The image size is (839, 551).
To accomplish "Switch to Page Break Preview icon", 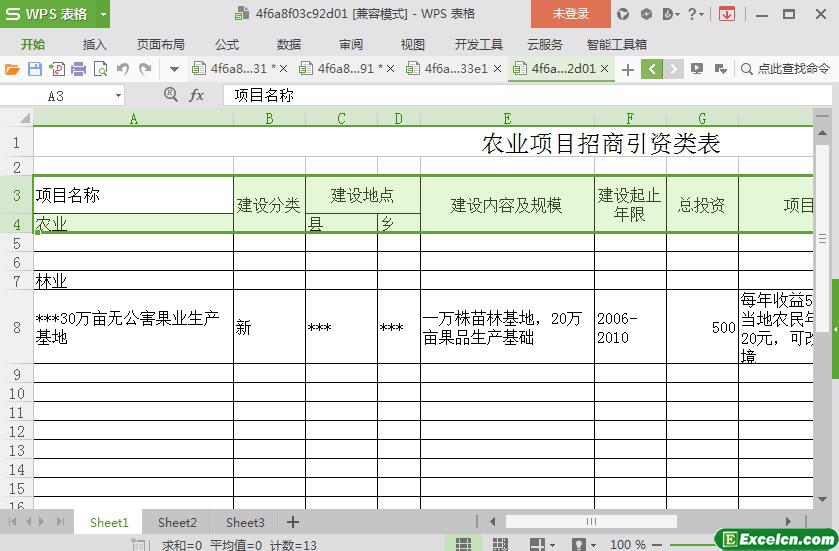I will 500,544.
